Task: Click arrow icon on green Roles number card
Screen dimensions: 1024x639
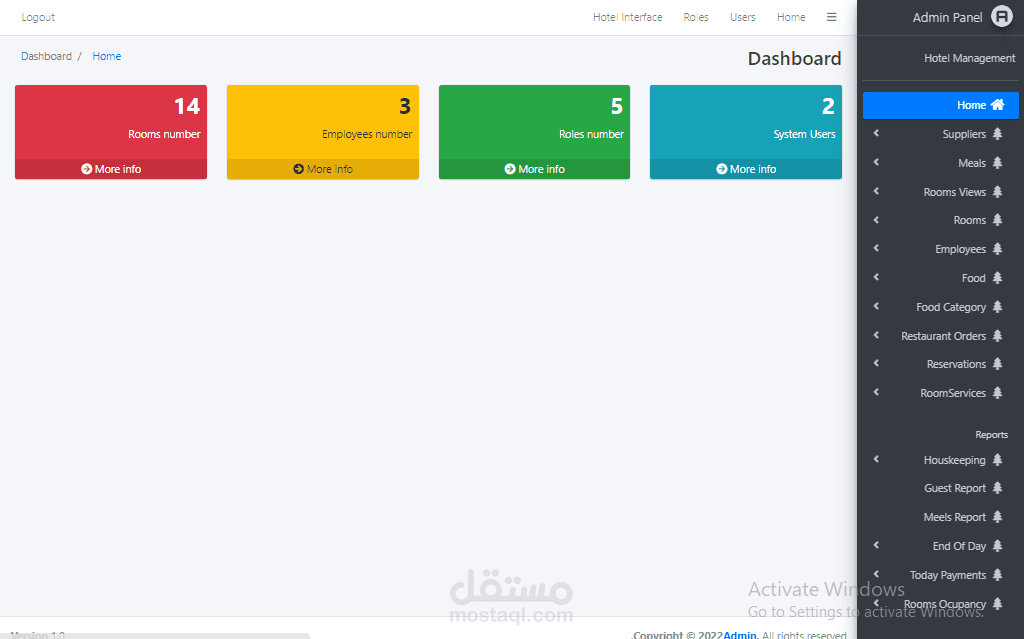Action: coord(510,169)
